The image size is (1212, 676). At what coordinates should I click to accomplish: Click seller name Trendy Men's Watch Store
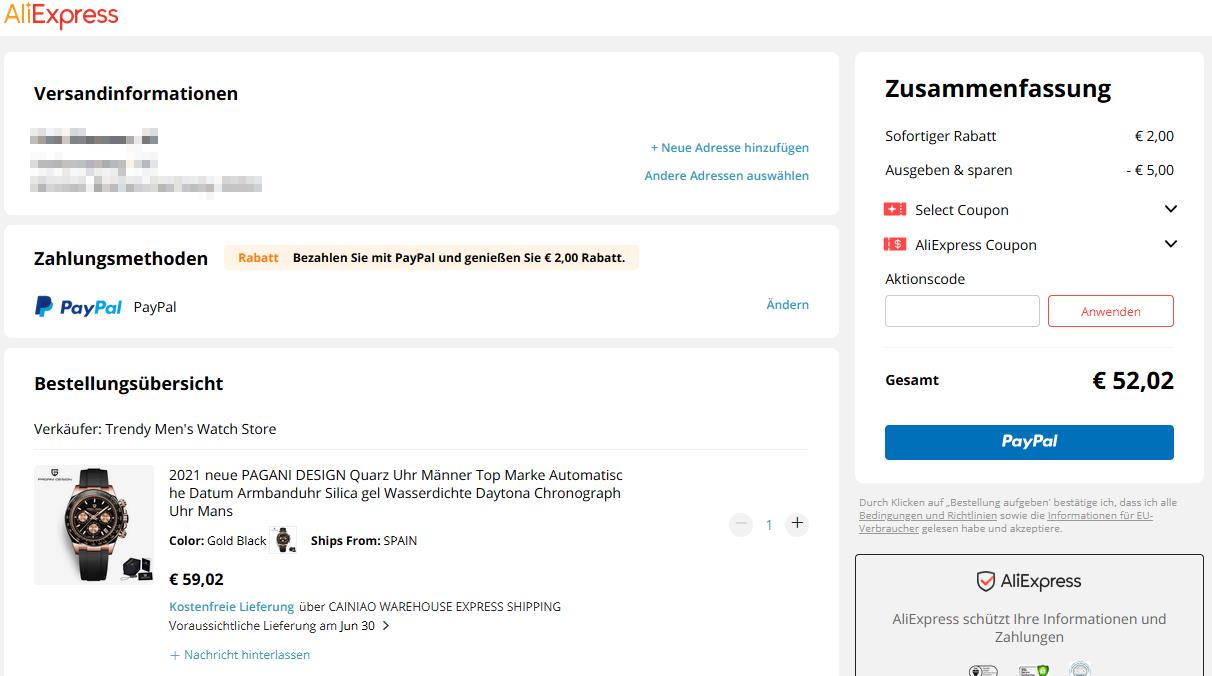click(191, 429)
